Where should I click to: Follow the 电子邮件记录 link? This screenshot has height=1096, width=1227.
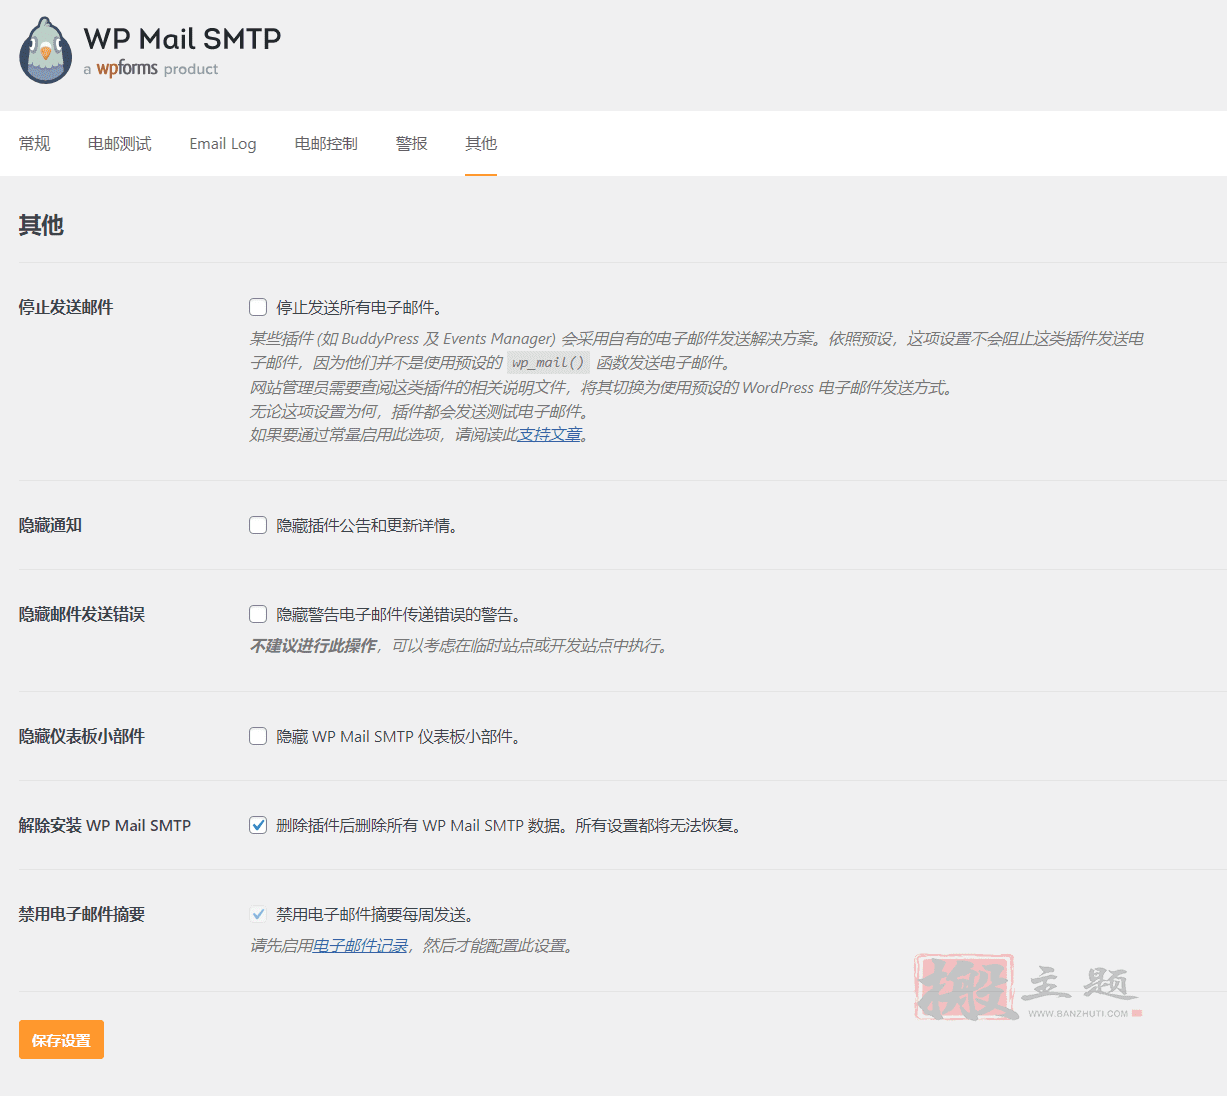361,946
